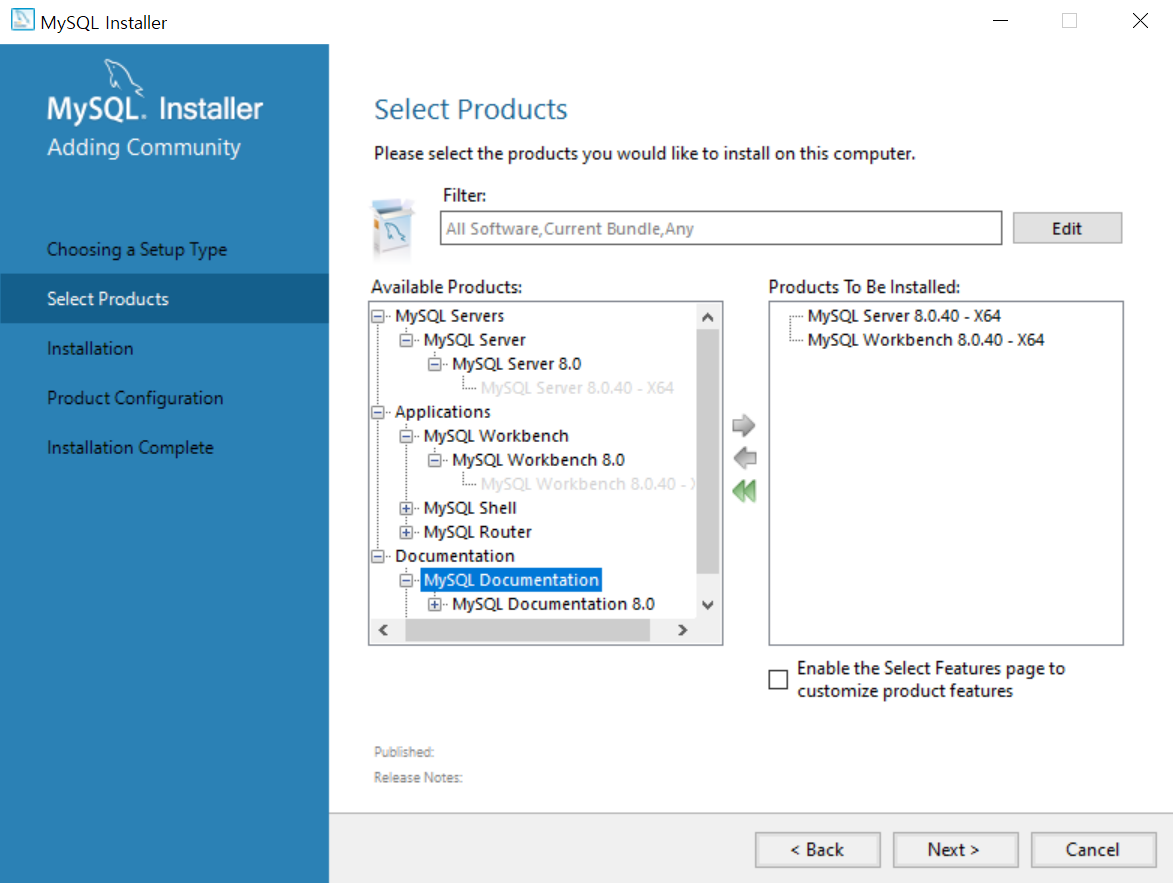Select the MySQL Server tree item
This screenshot has width=1173, height=883.
(x=474, y=340)
